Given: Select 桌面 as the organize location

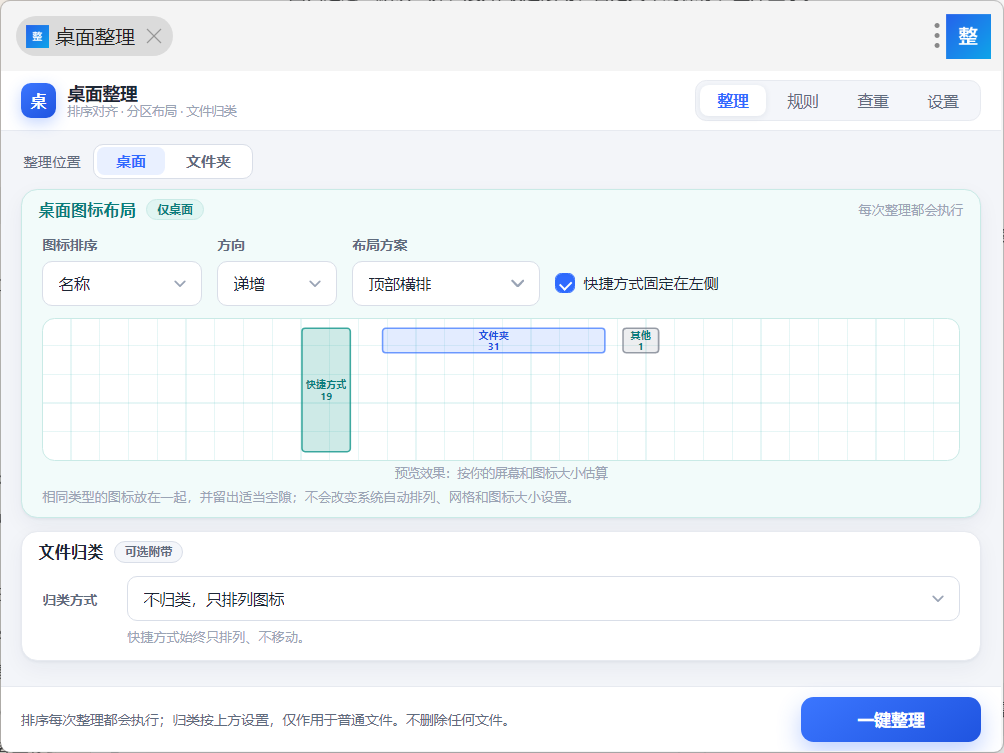Looking at the screenshot, I should 131,161.
